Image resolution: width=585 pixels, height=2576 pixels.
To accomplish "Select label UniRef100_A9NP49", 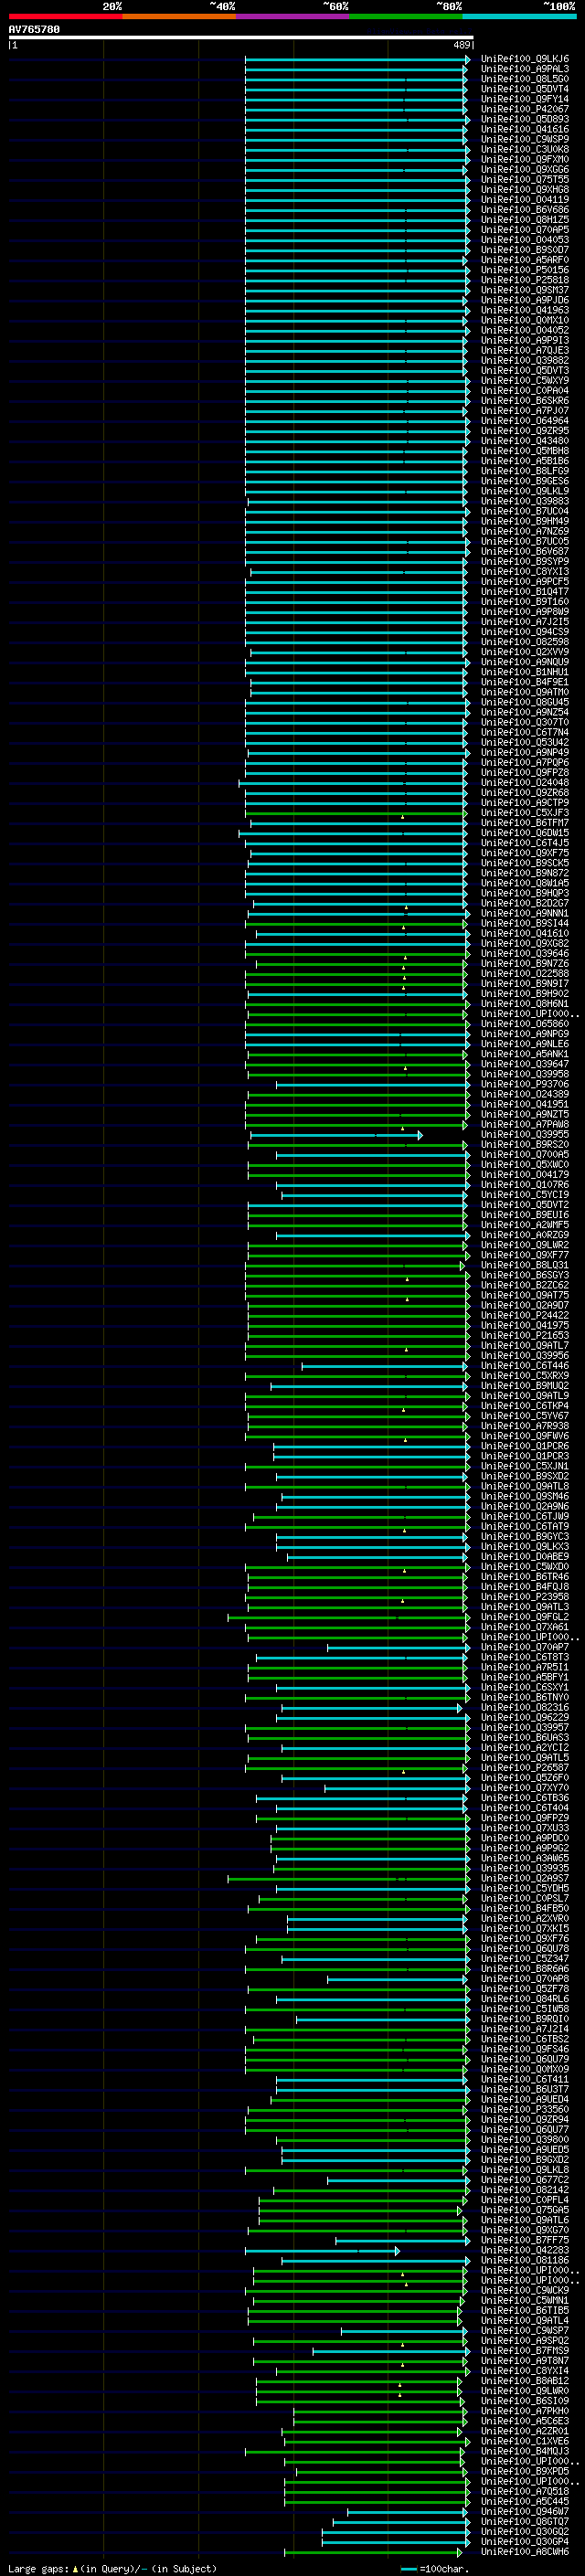I will click(525, 752).
